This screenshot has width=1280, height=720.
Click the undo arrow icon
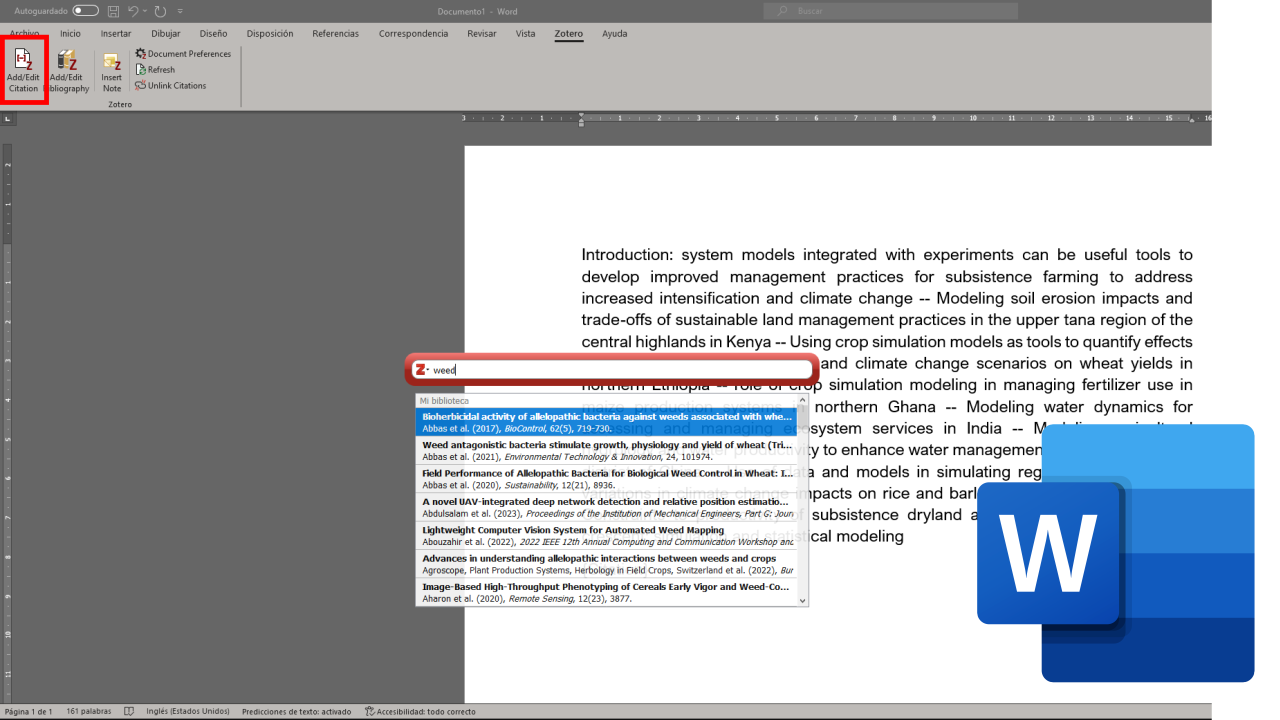point(133,11)
